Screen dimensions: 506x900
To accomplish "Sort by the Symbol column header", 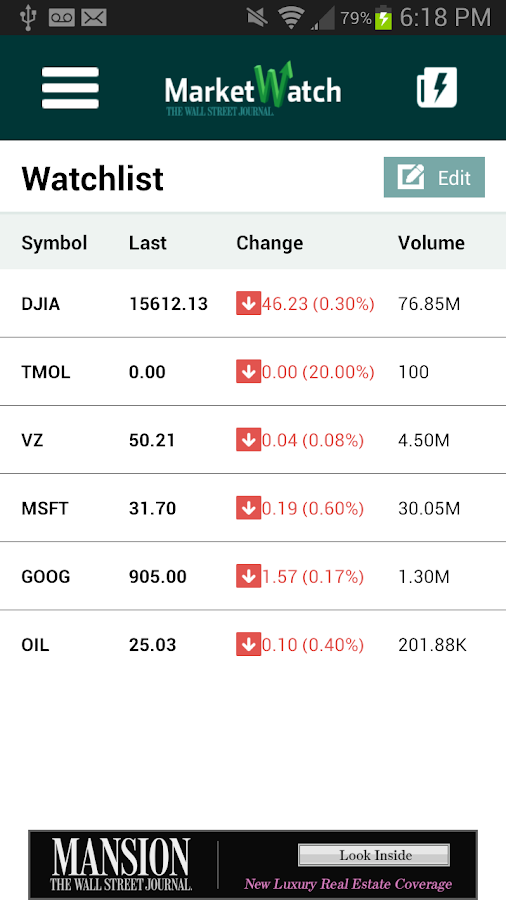I will [54, 243].
